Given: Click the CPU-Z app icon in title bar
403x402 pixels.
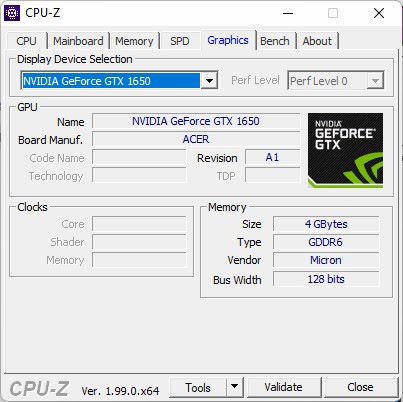Looking at the screenshot, I should [12, 13].
